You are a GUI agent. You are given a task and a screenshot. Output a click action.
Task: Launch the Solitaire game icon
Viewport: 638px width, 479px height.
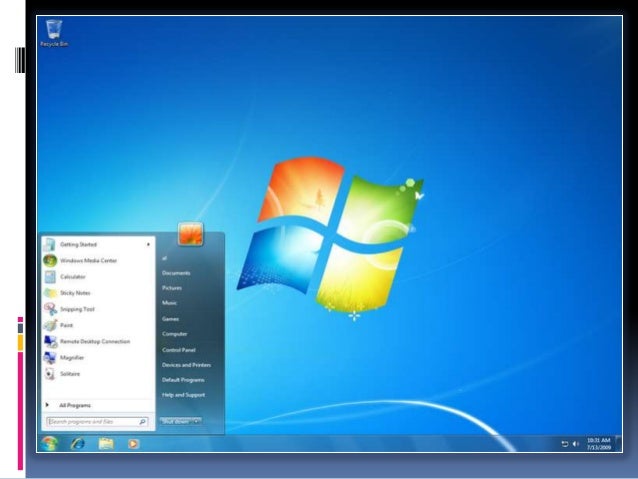click(50, 374)
